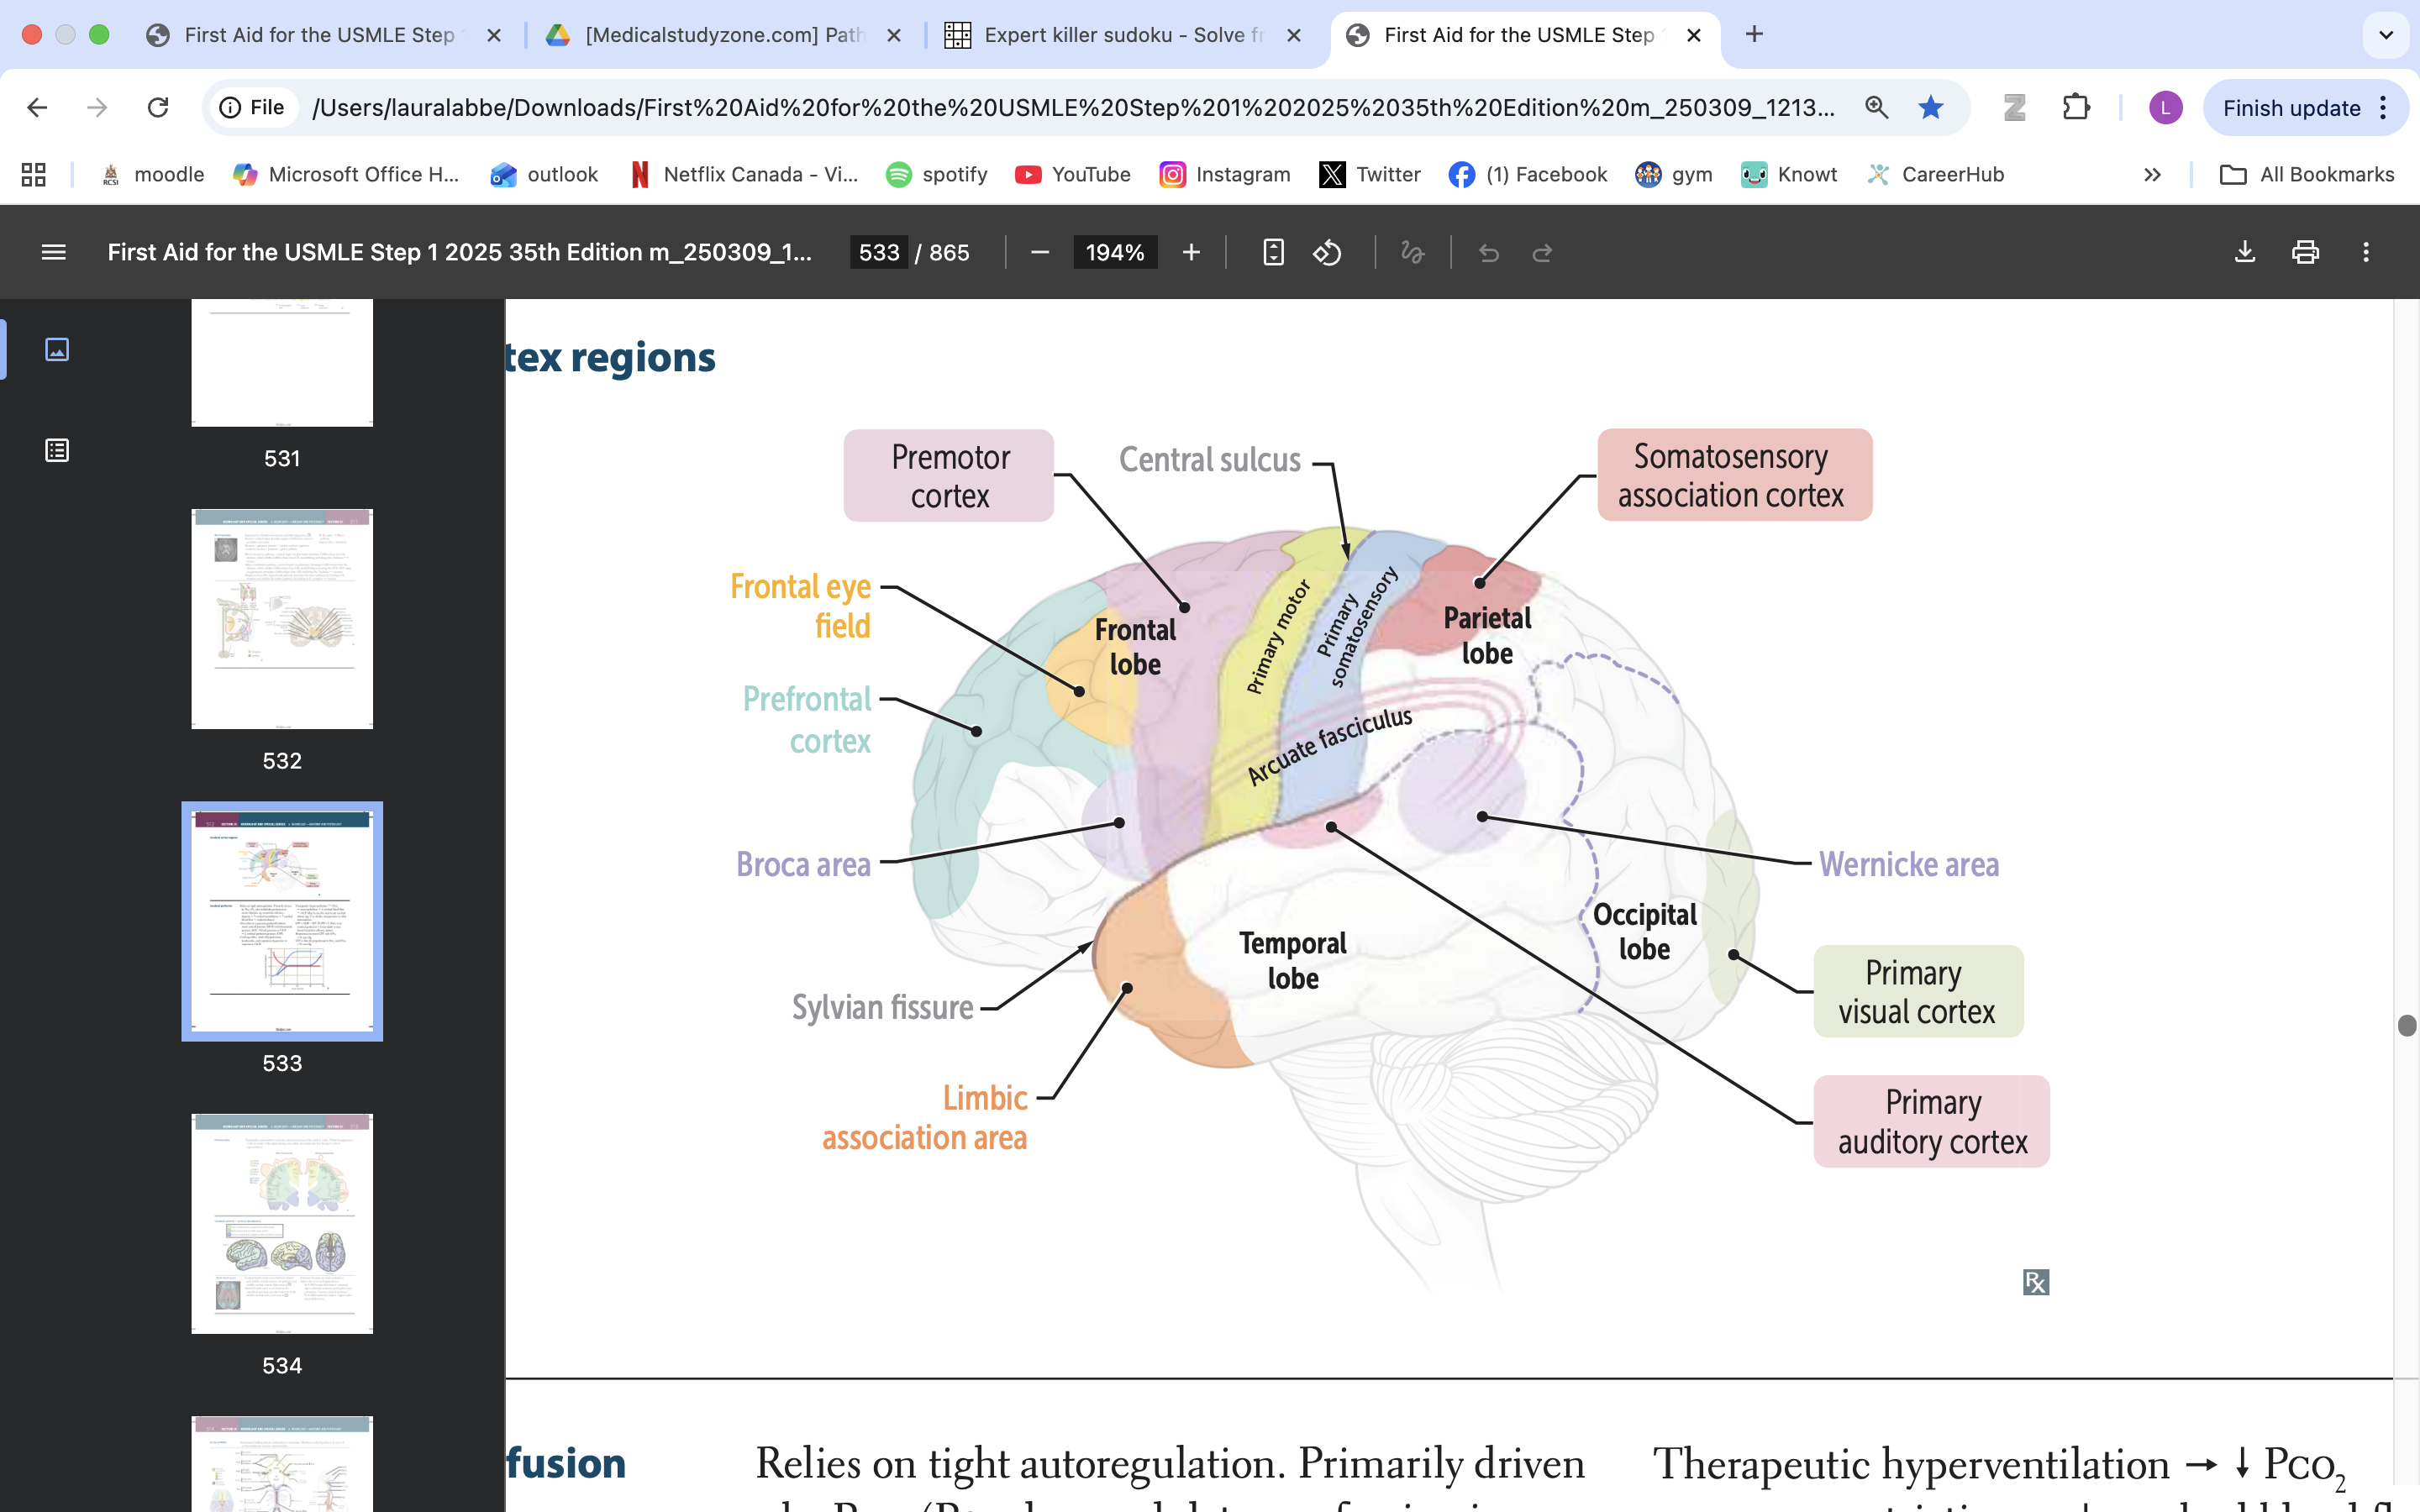Click the Finish update button
The width and height of the screenshot is (2420, 1512).
(2294, 107)
